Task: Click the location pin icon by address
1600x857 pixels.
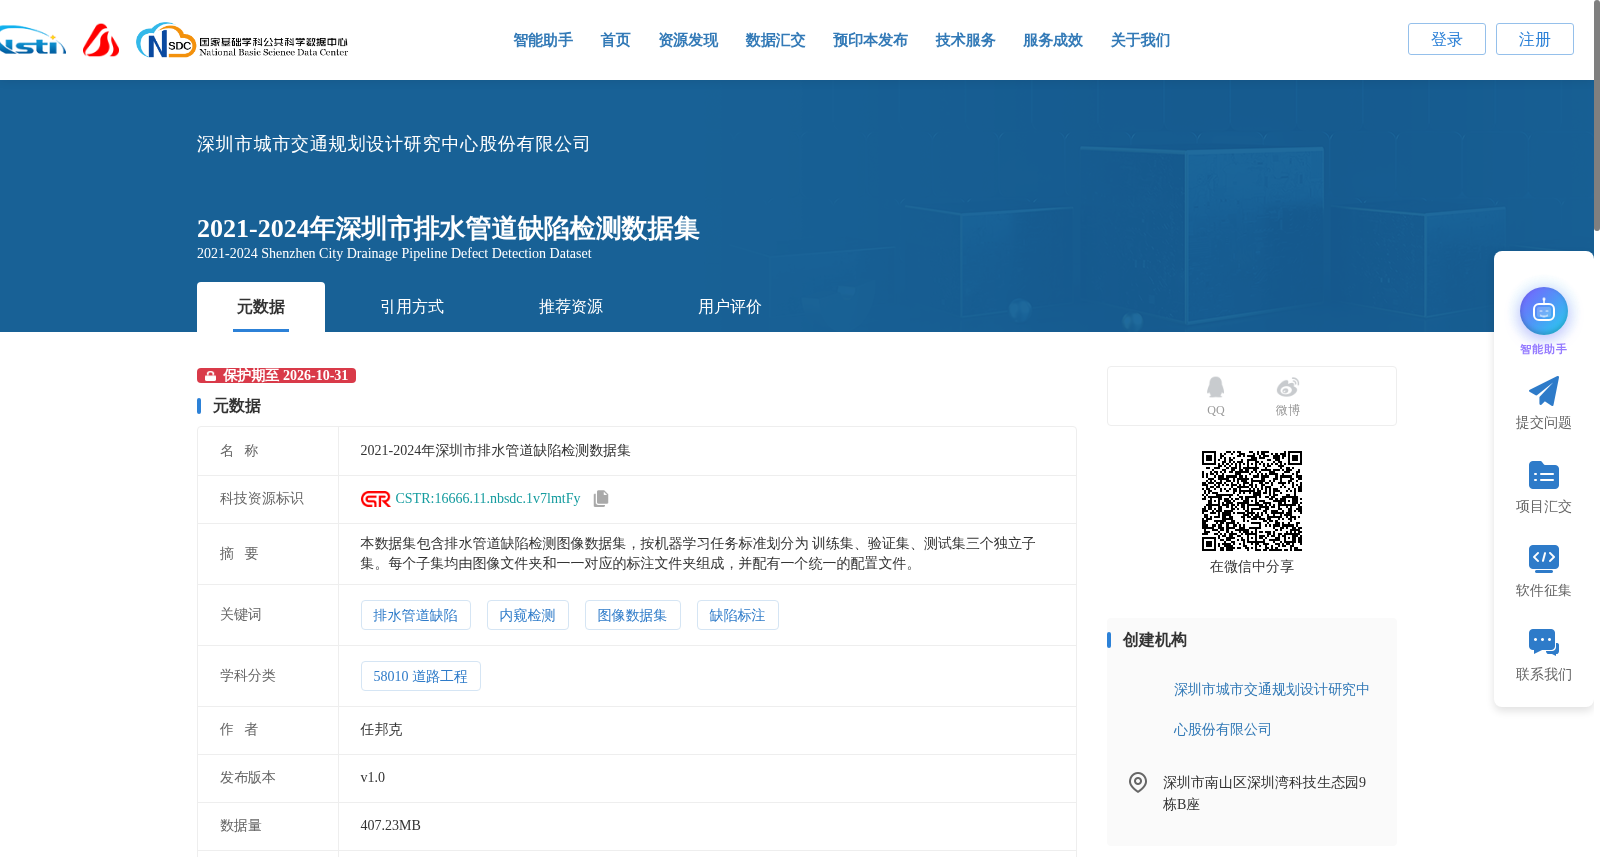Action: [x=1138, y=782]
